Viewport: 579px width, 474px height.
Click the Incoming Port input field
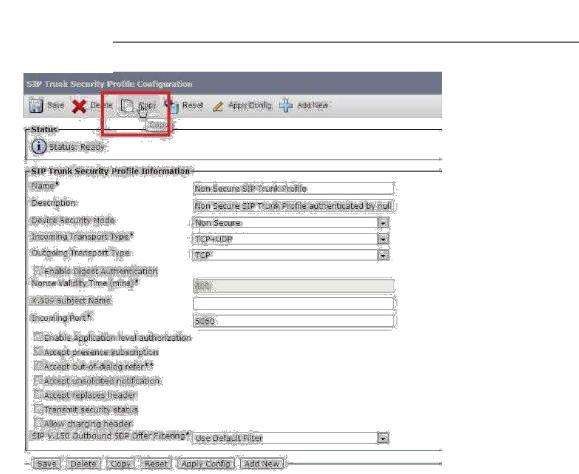click(x=294, y=321)
